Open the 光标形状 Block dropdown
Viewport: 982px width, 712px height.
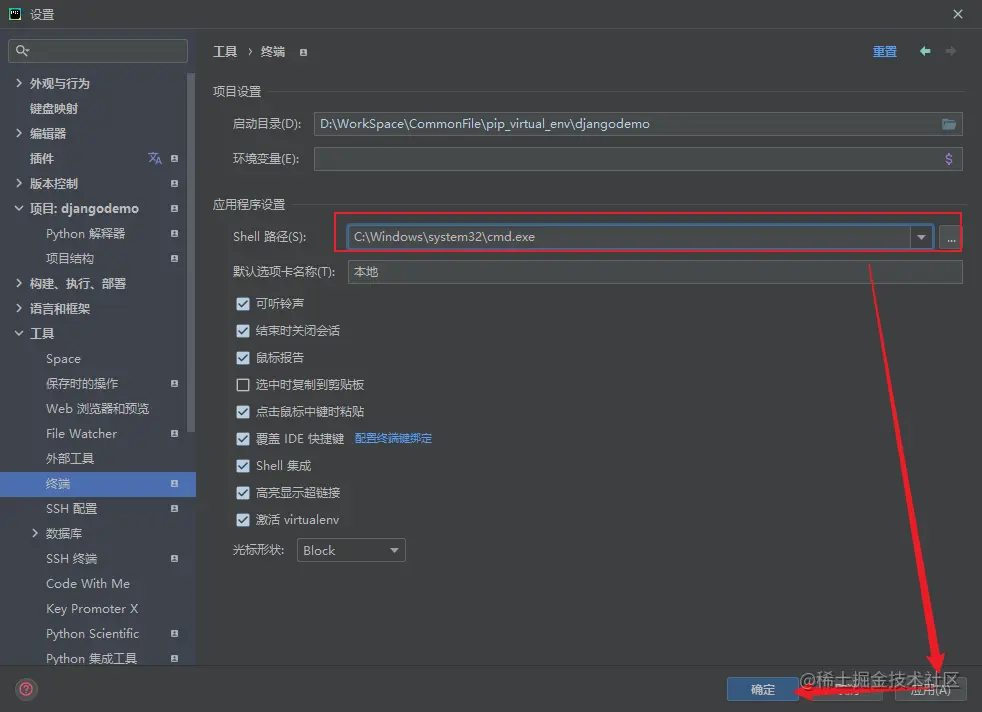351,550
